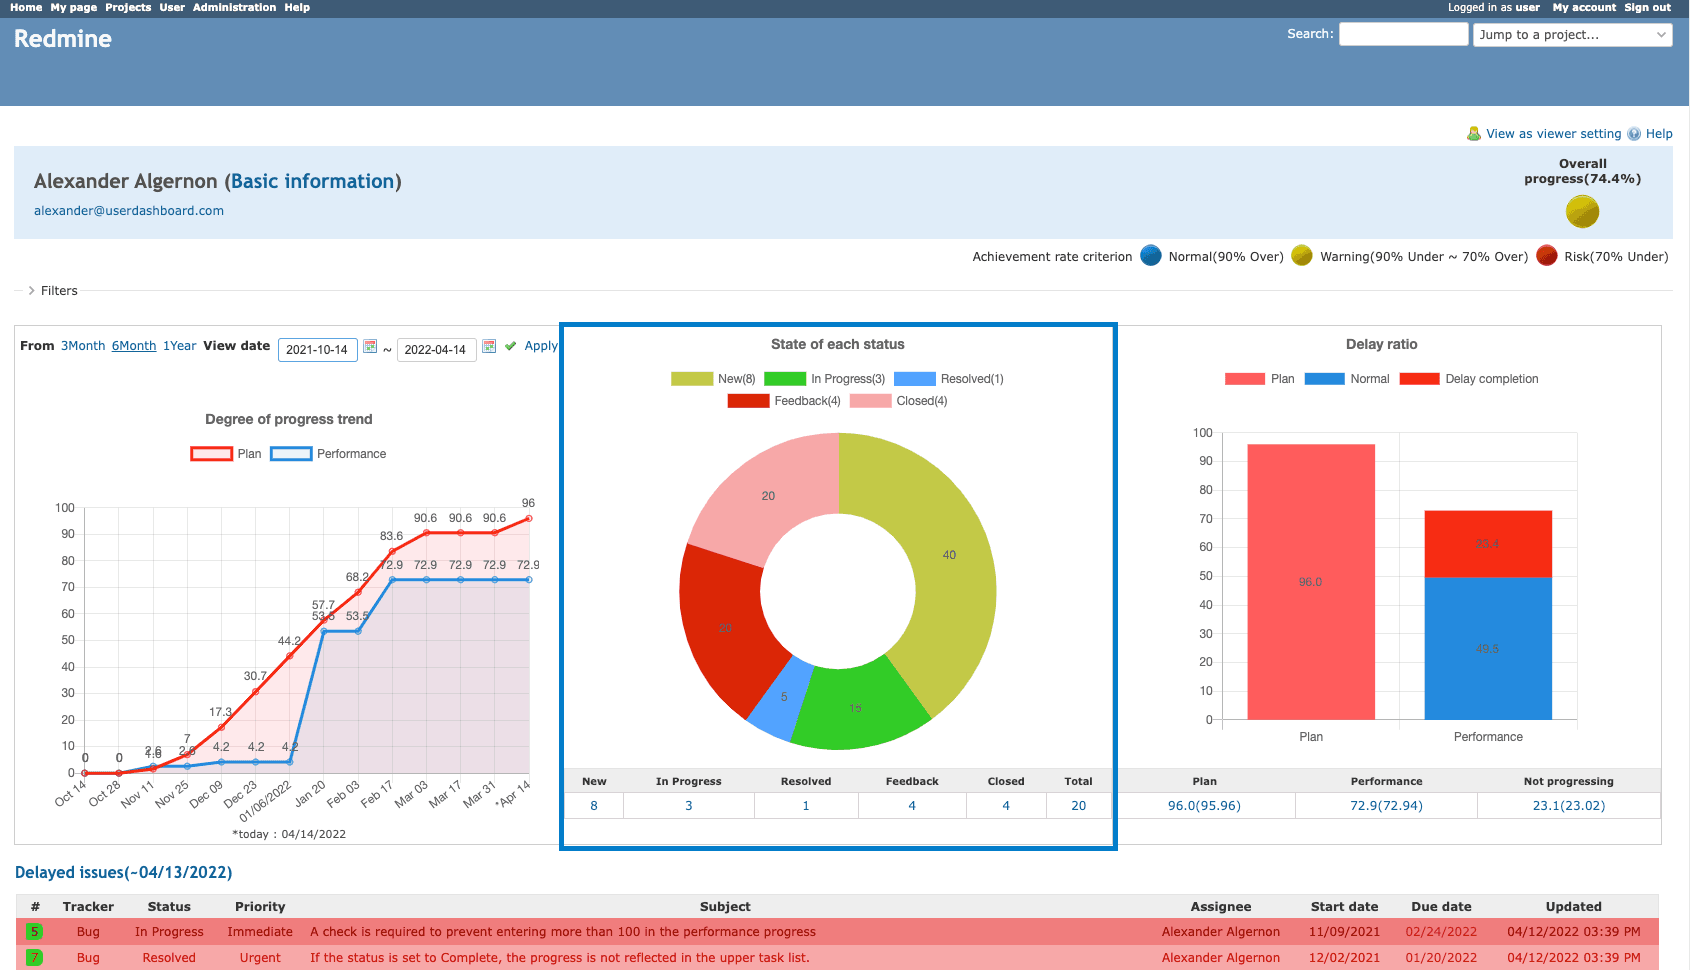Viewport: 1690px width, 970px height.
Task: Click the Search input field
Action: [1403, 34]
